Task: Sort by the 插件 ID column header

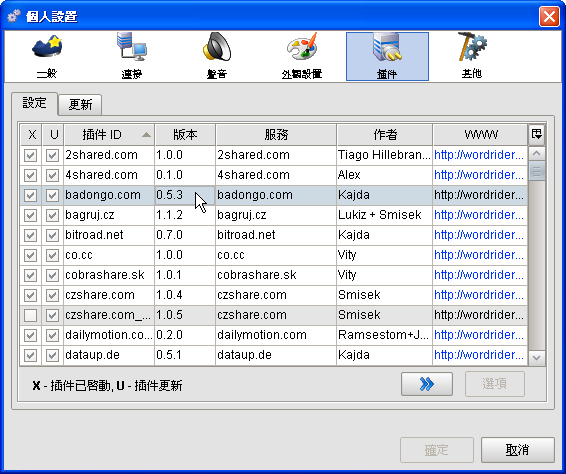Action: click(x=109, y=135)
